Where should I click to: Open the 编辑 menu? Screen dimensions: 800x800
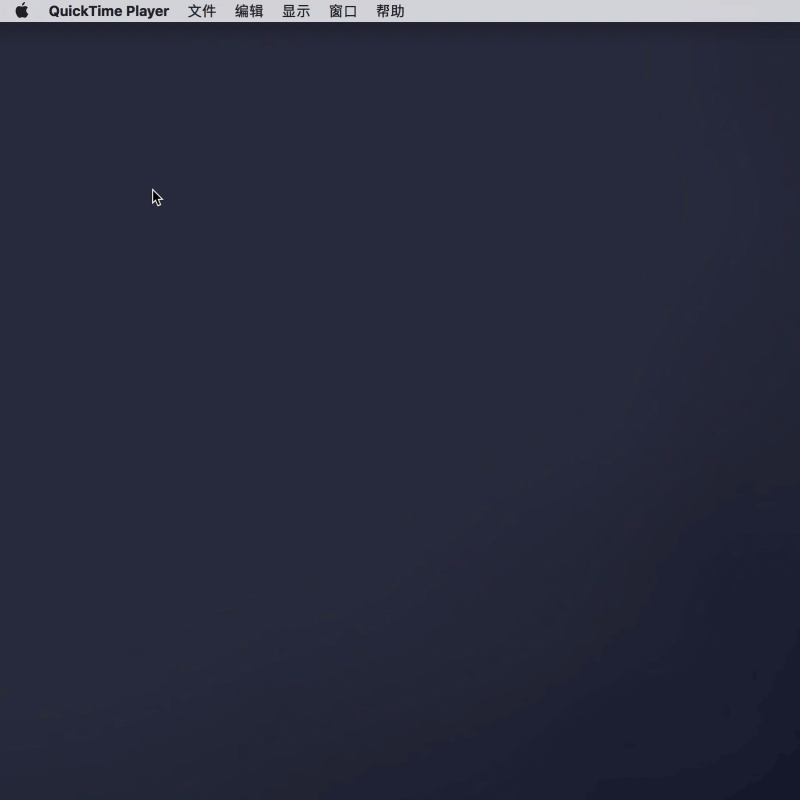point(249,11)
